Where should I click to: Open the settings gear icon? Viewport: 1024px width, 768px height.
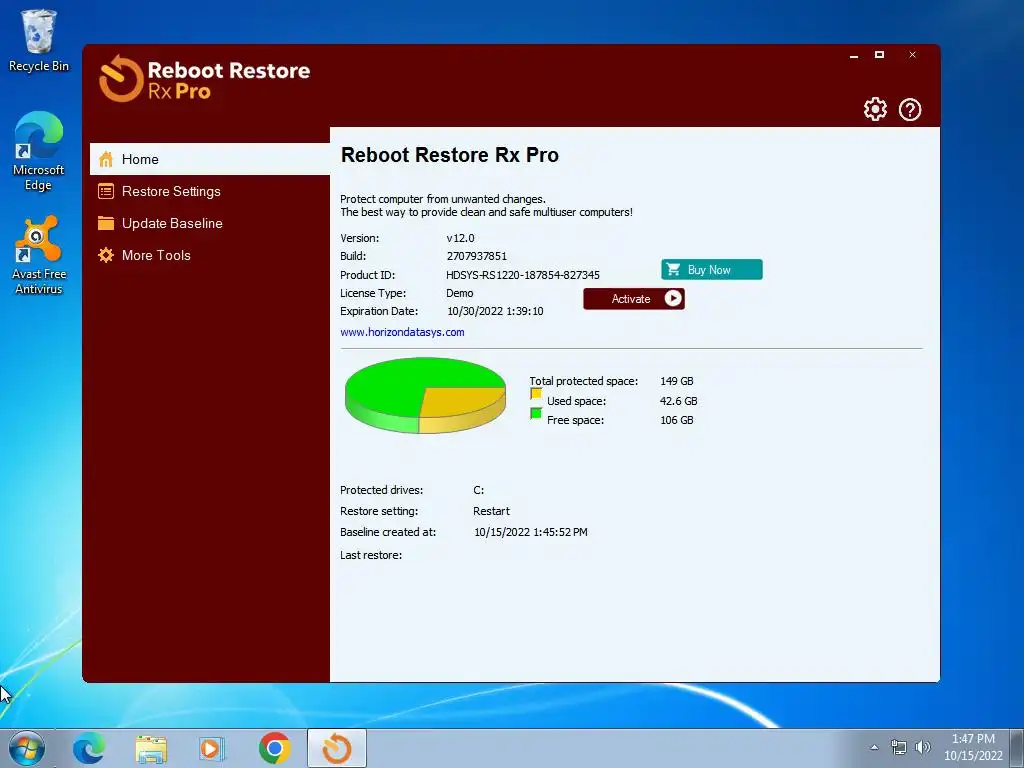point(875,109)
